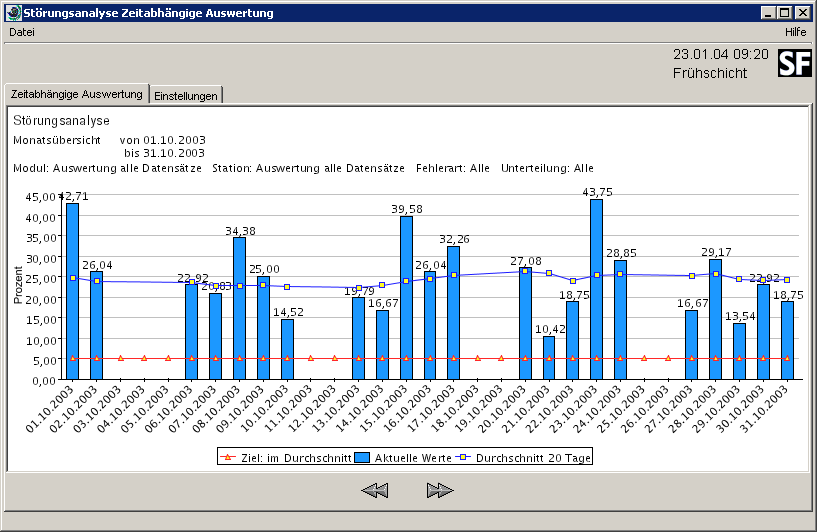Click the 5,00 y-axis value
This screenshot has width=817, height=532.
click(44, 361)
